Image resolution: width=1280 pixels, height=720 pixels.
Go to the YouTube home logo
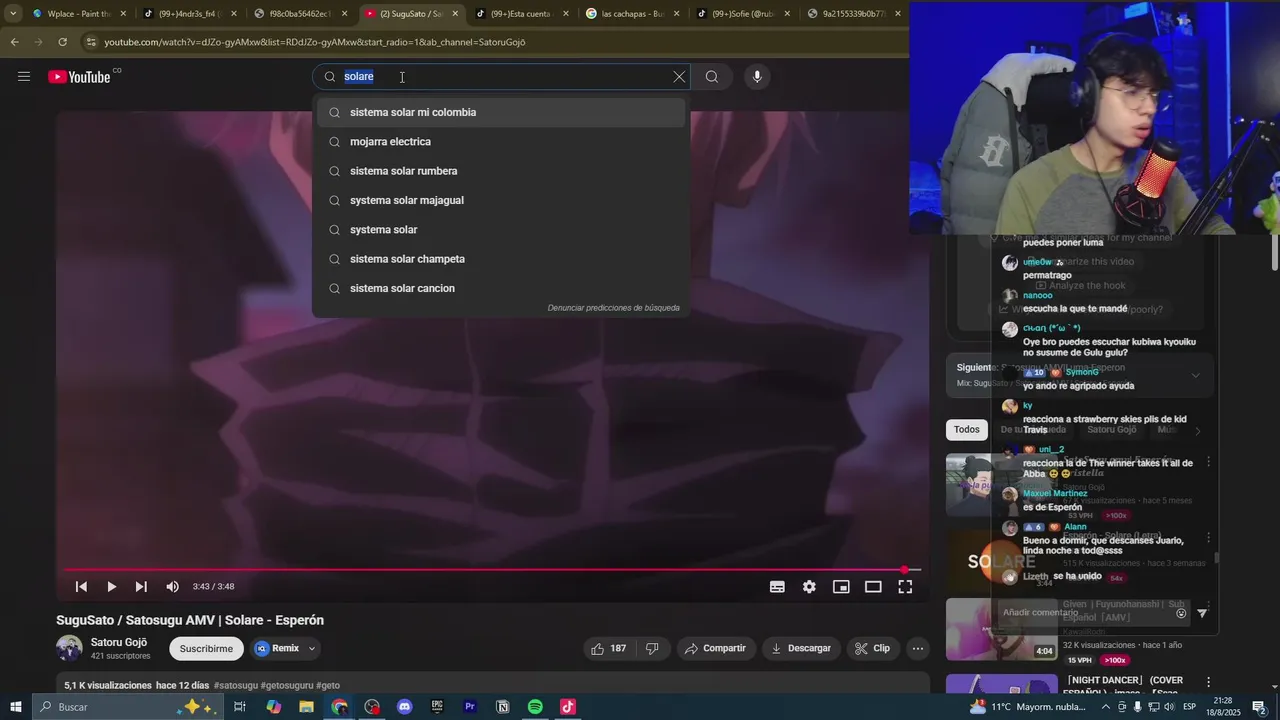point(79,77)
